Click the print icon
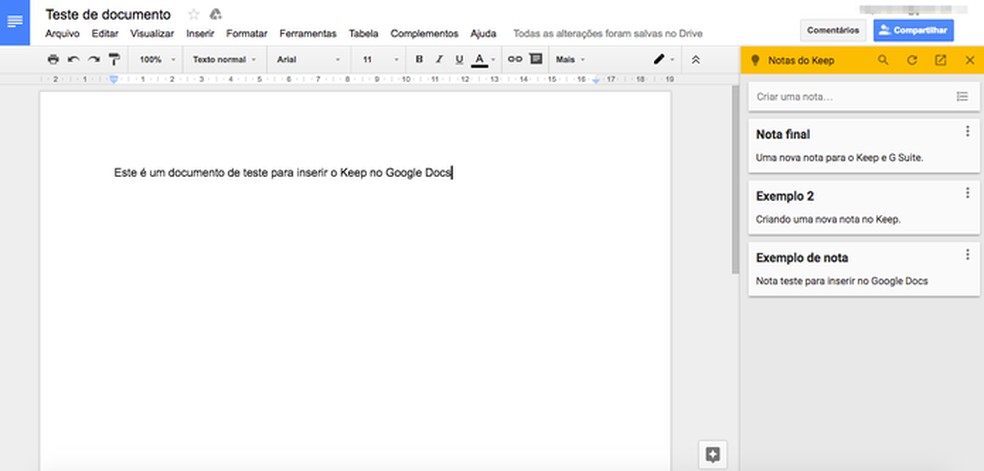Screen dimensions: 984x471 click(x=53, y=60)
